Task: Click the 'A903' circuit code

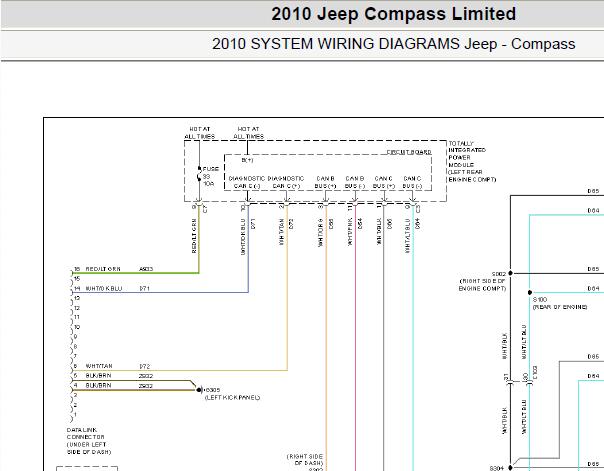Action: tap(146, 269)
